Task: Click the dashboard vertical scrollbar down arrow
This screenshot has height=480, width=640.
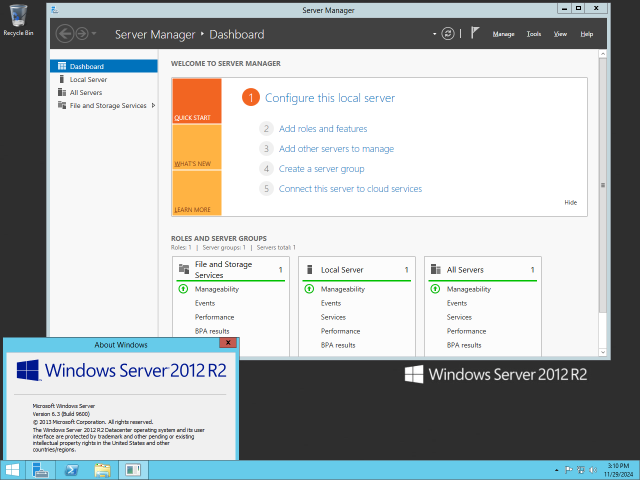Action: coord(603,352)
